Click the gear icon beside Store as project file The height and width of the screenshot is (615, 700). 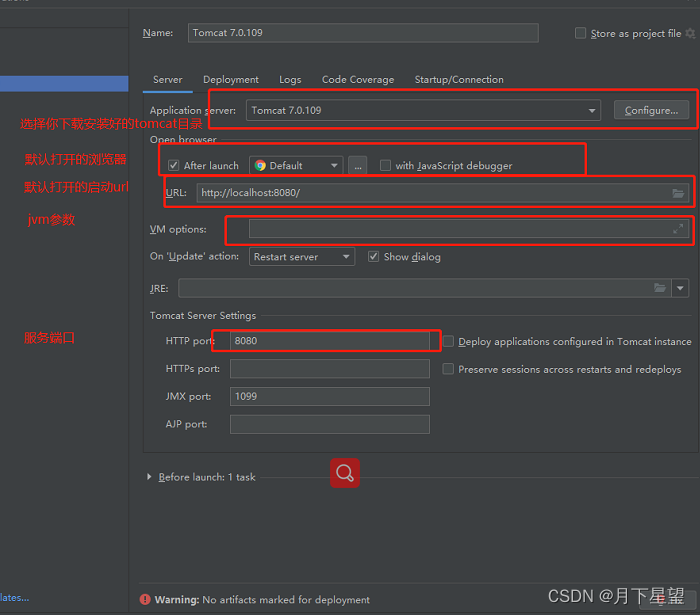point(690,33)
